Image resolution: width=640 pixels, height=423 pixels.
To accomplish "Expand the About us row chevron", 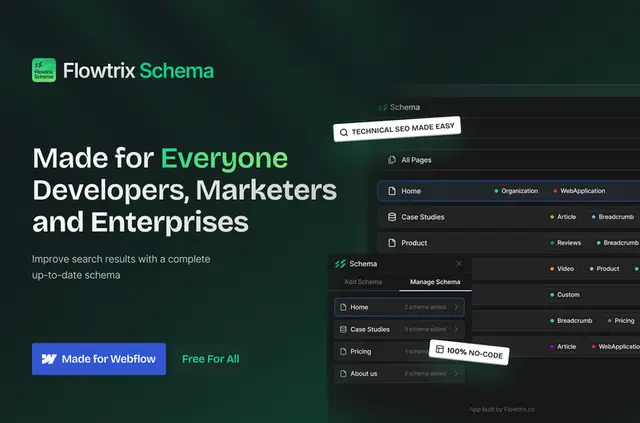I will click(x=456, y=374).
